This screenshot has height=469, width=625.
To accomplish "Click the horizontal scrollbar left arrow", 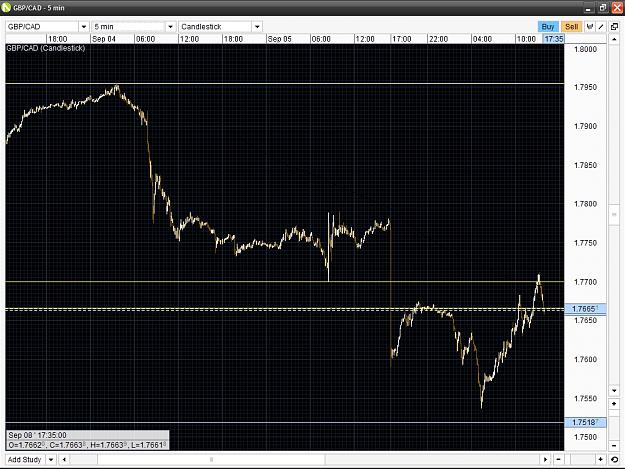I will click(64, 459).
